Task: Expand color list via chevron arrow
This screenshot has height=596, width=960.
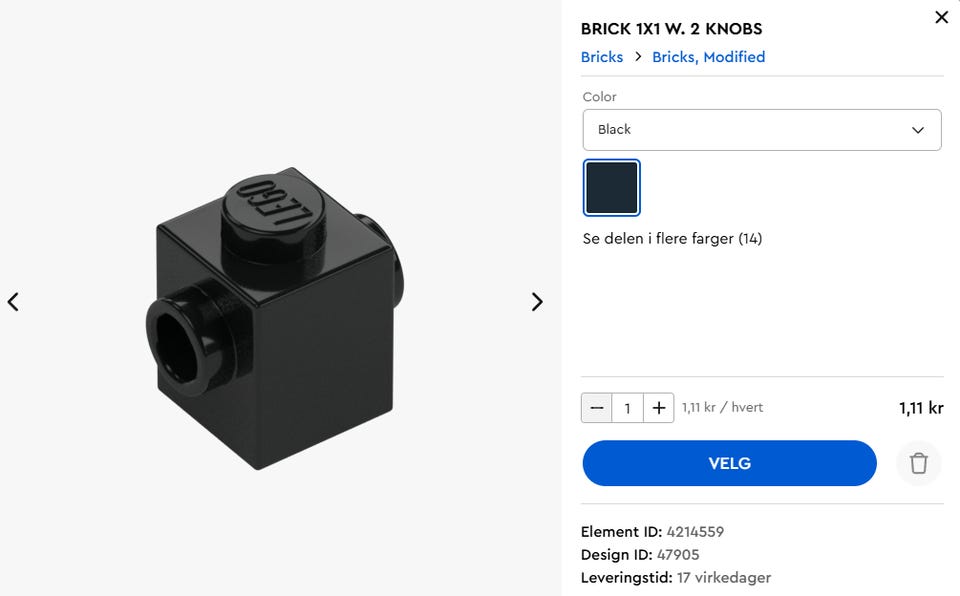Action: click(918, 130)
